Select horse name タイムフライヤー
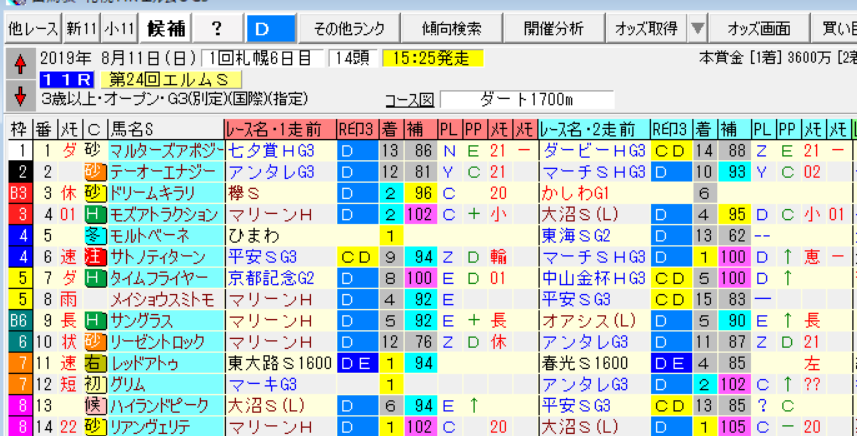The width and height of the screenshot is (857, 436). pyautogui.click(x=166, y=279)
